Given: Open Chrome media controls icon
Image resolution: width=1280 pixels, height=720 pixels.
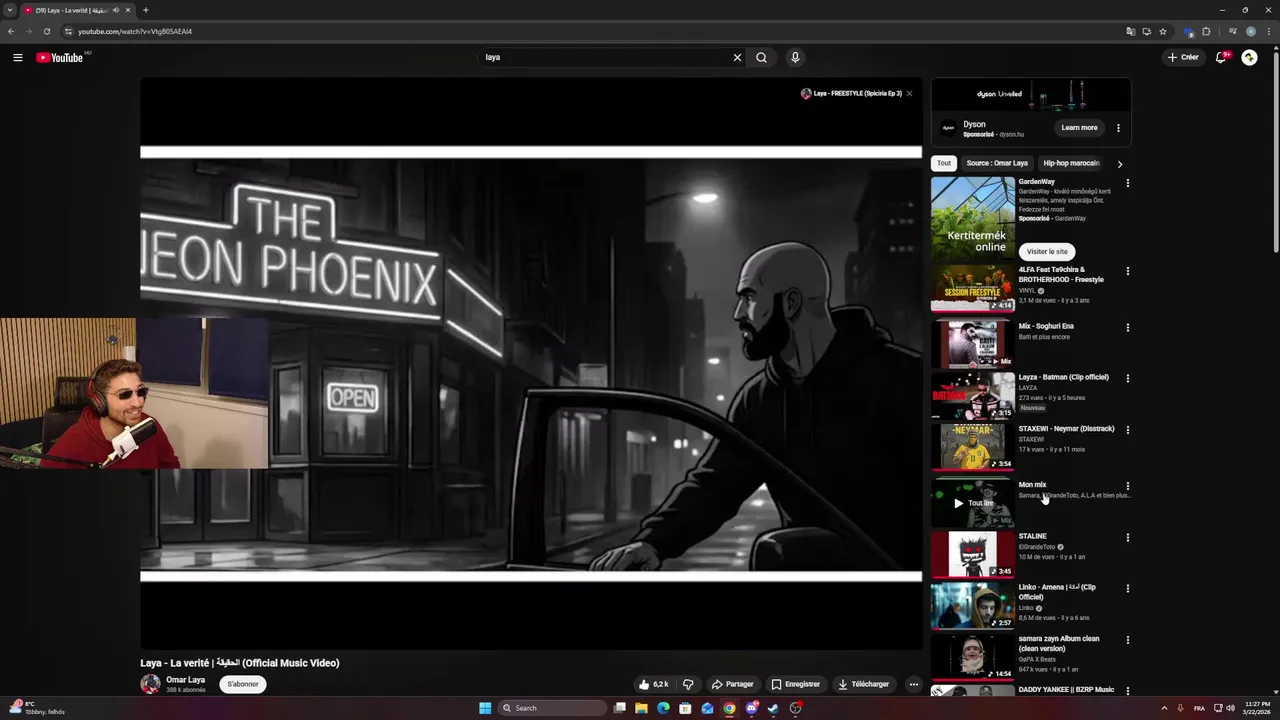Looking at the screenshot, I should coord(1232,31).
